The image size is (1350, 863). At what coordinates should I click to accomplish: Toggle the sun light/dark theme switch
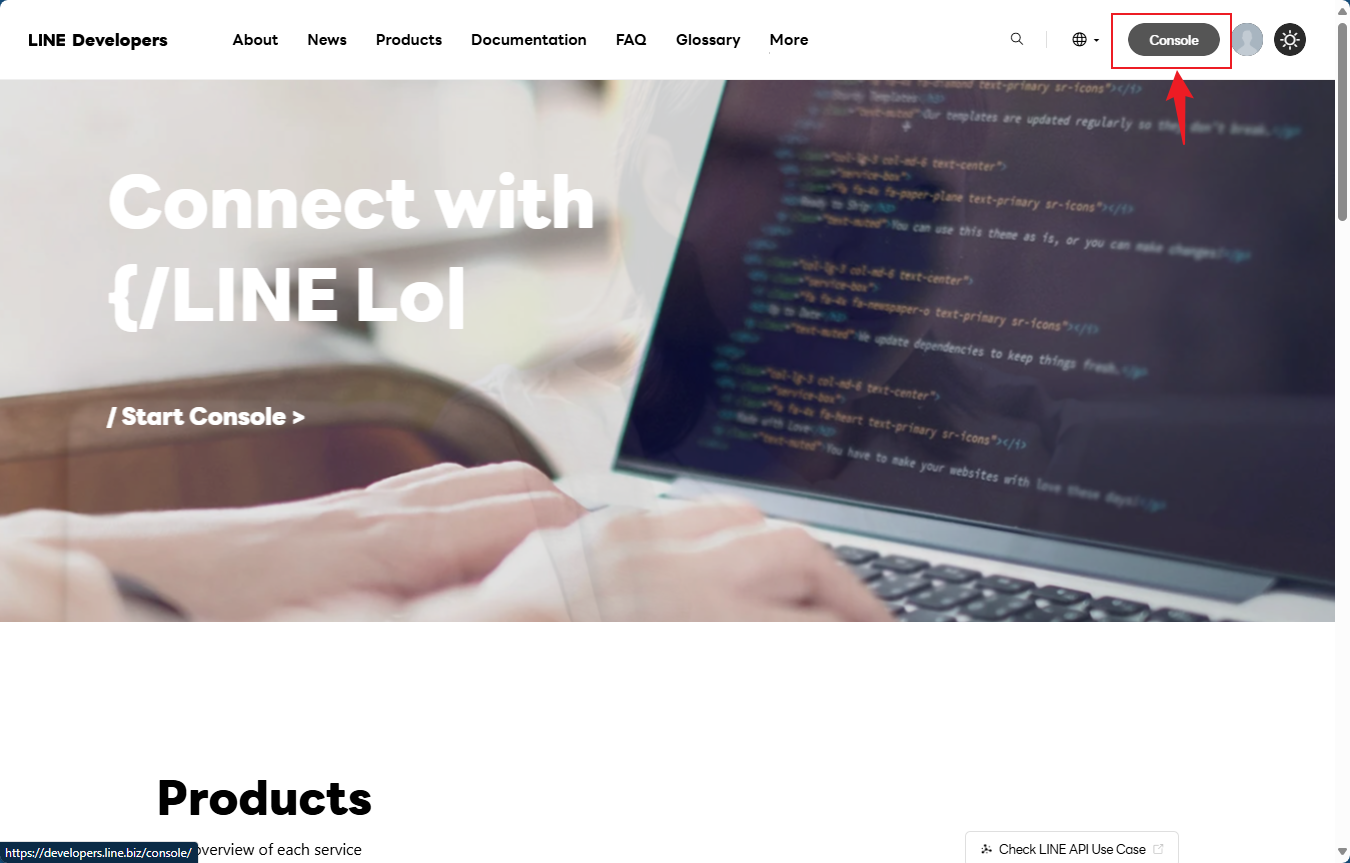1290,40
